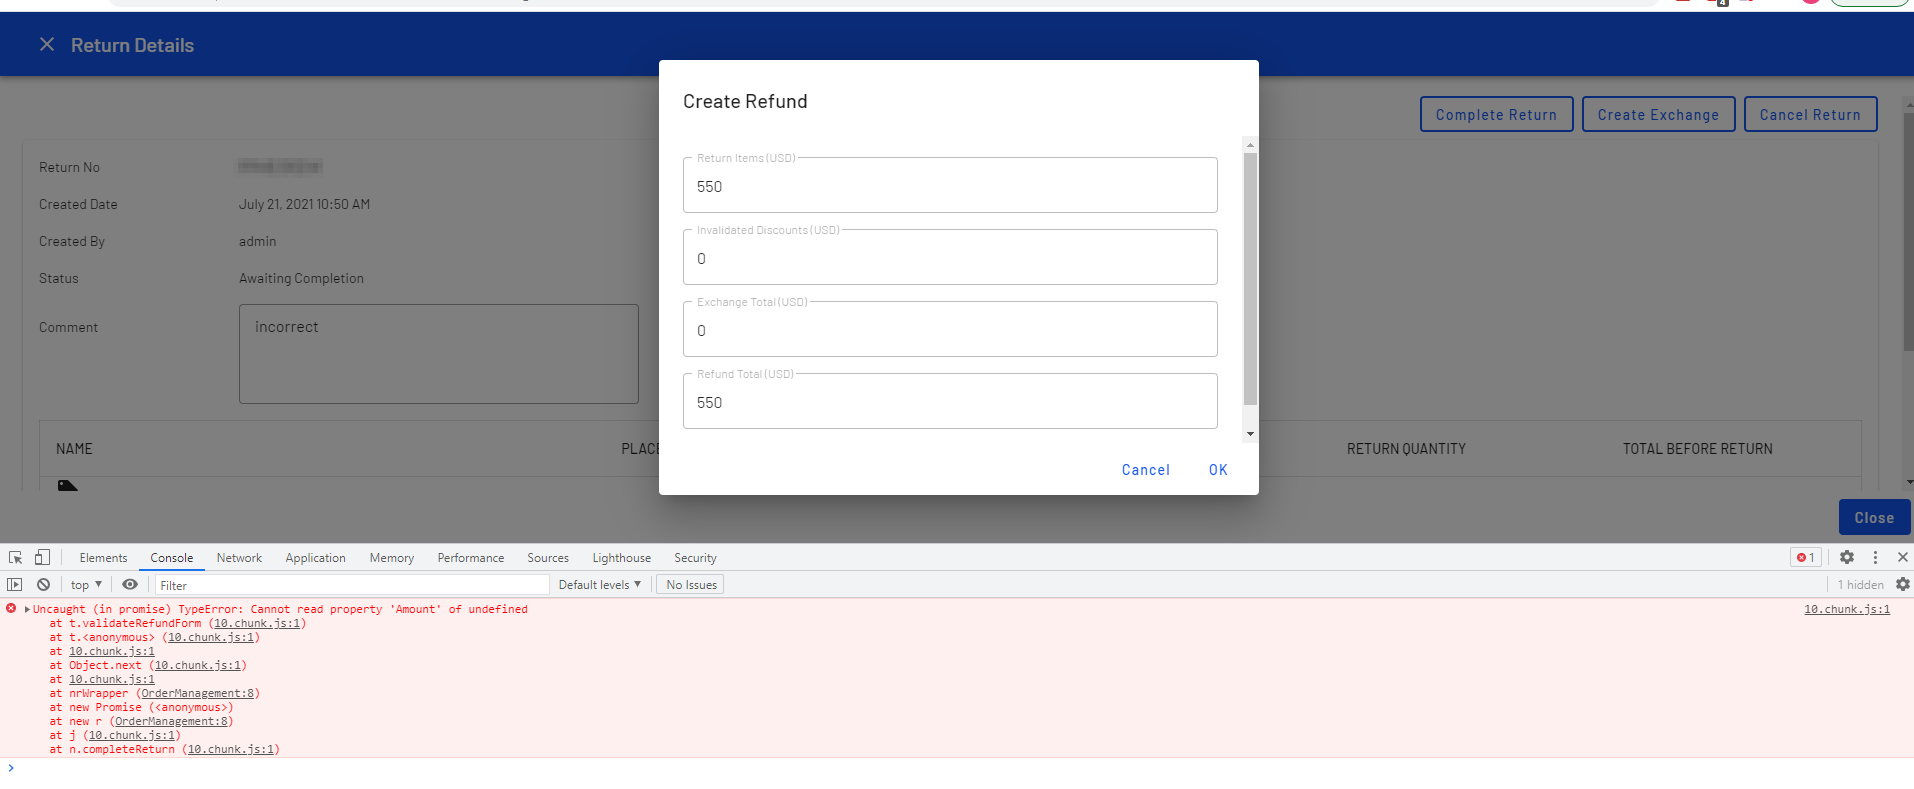Click the red error count badge
Screen dimensions: 1914x789
[x=1805, y=558]
